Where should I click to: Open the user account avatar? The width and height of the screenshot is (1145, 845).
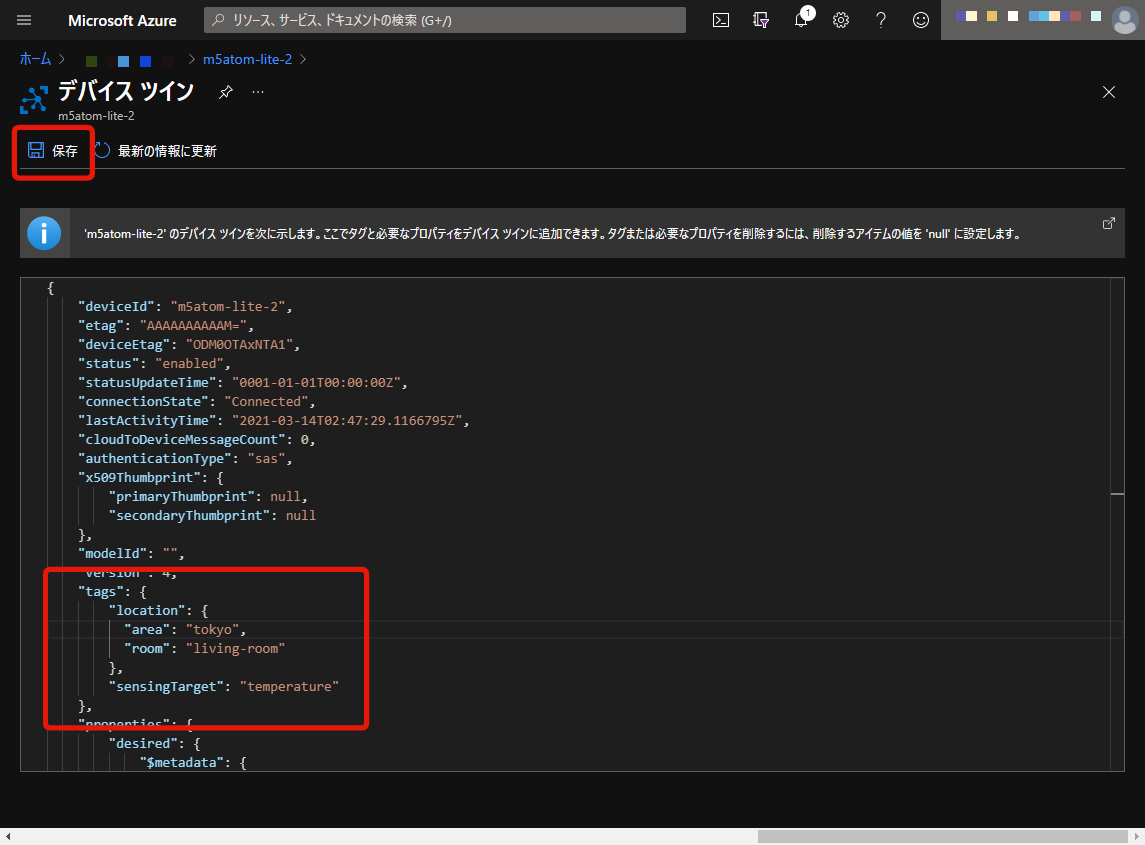pyautogui.click(x=1125, y=20)
